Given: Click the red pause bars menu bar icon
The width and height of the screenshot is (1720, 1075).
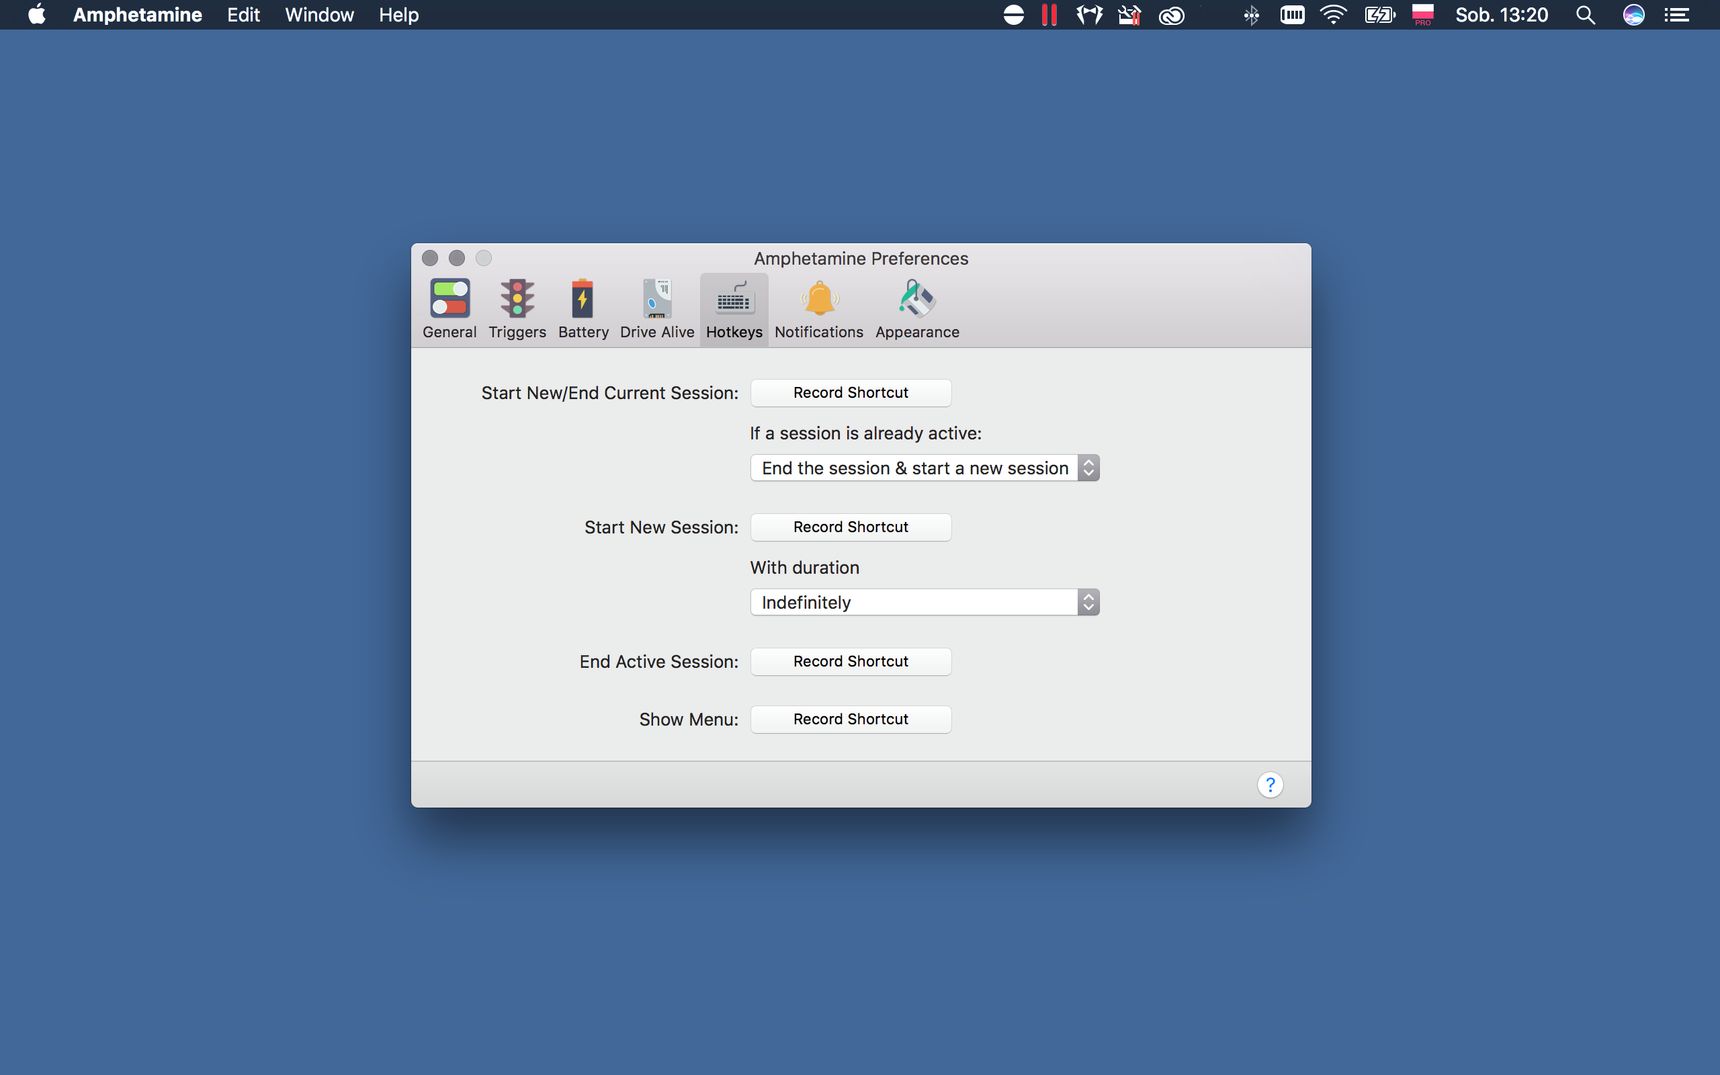Looking at the screenshot, I should [1049, 15].
